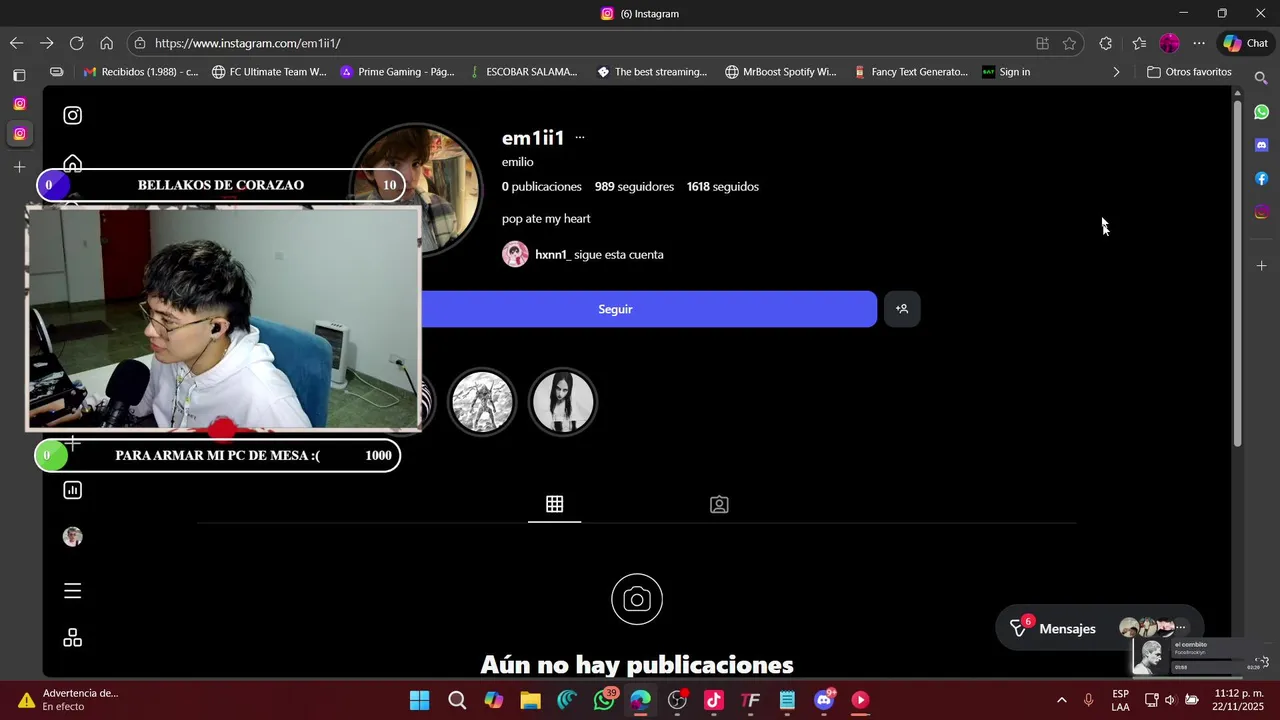Switch to the posts grid tab
This screenshot has height=720, width=1280.
point(555,505)
